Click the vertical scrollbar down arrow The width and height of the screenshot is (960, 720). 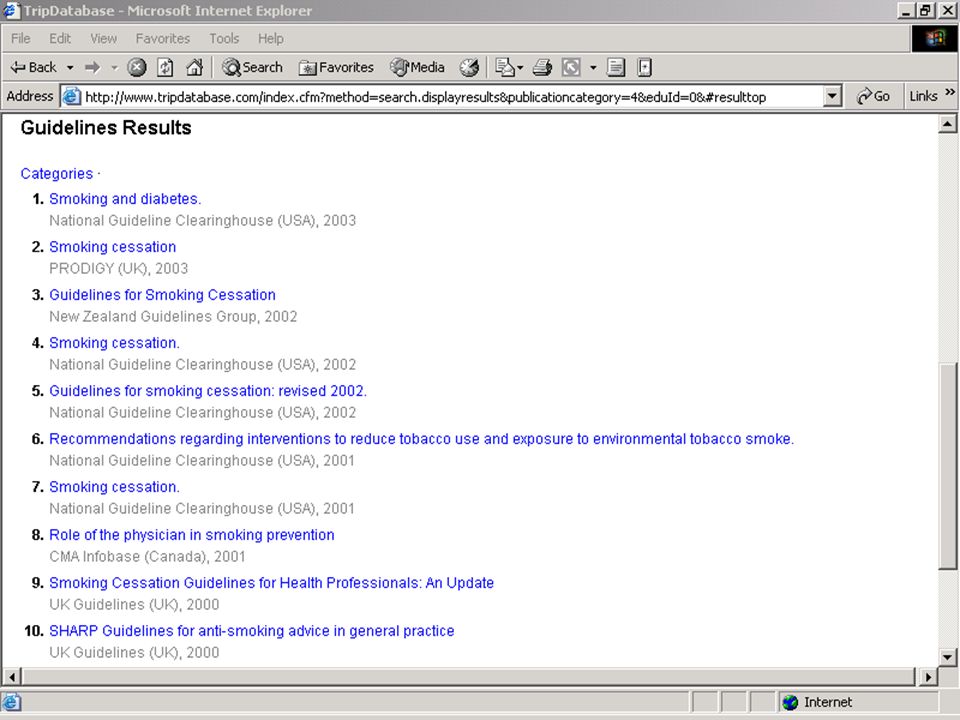point(947,658)
